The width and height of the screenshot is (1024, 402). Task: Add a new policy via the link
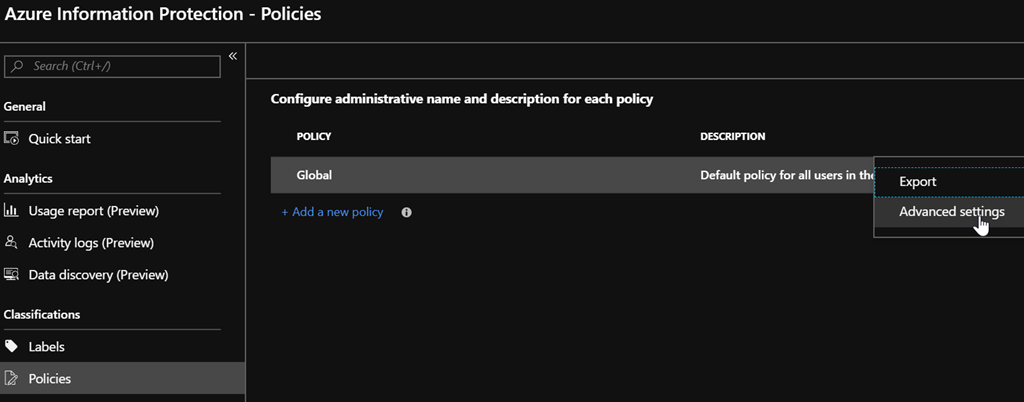coord(332,212)
